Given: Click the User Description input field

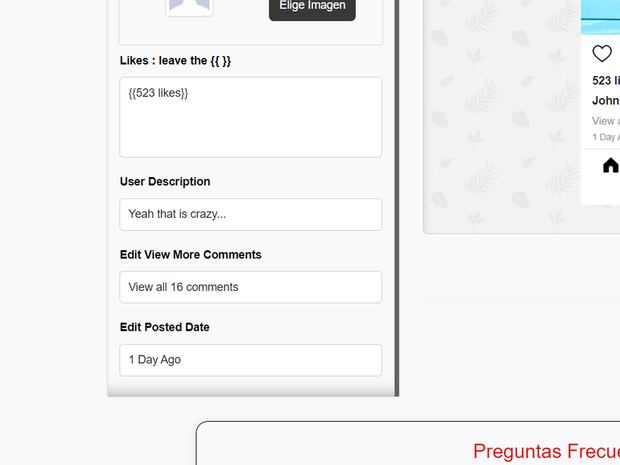Looking at the screenshot, I should coord(250,214).
